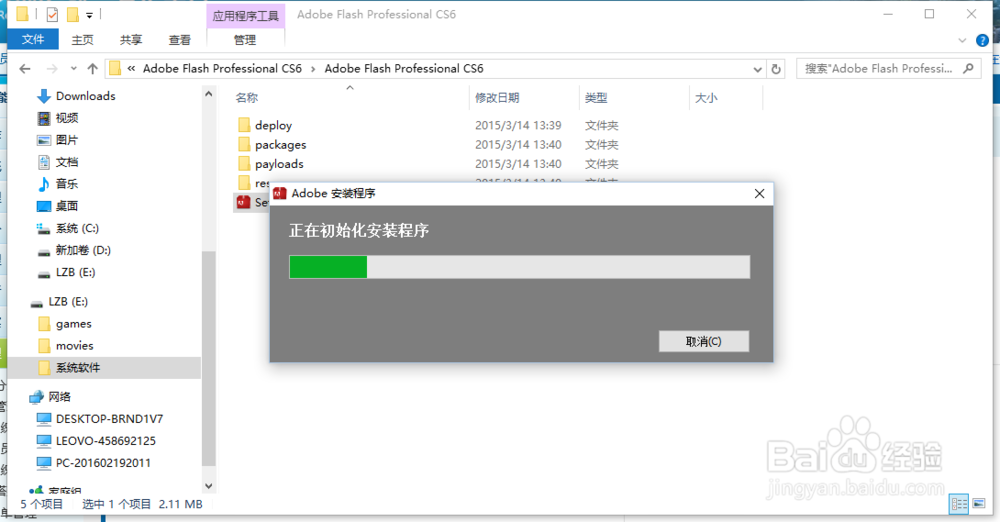This screenshot has height=522, width=1000.
Task: Click the Explorer window title bar folder icon
Action: 22,14
